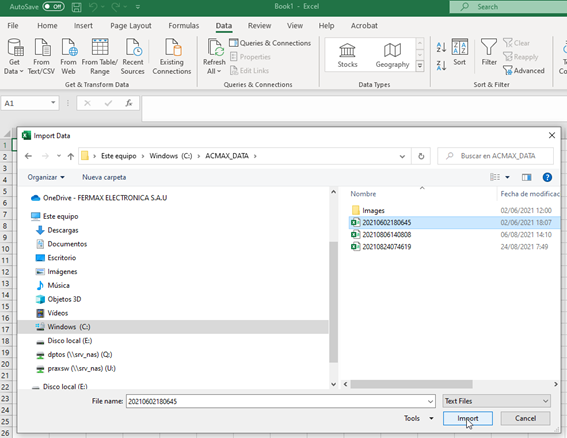Switch to the Review tab
This screenshot has height=438, width=567.
click(x=259, y=26)
